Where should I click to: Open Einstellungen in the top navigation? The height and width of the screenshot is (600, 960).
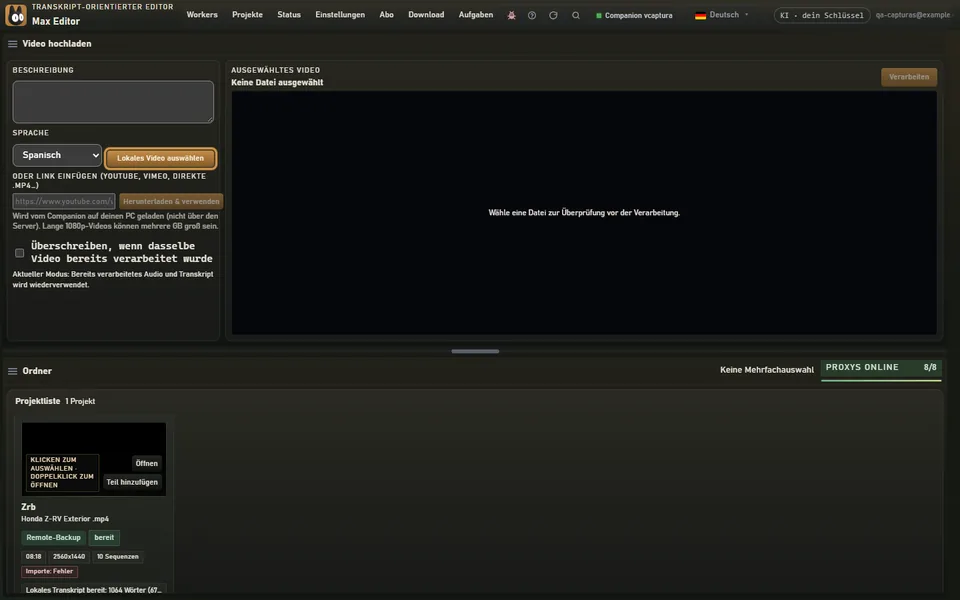click(340, 15)
